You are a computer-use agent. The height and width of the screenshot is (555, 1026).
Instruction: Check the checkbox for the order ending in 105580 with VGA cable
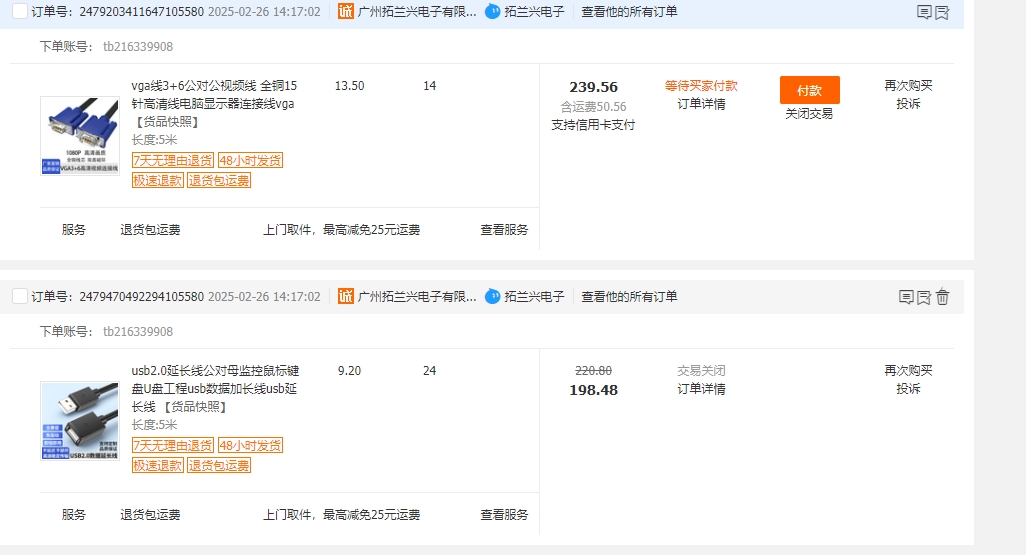[20, 12]
